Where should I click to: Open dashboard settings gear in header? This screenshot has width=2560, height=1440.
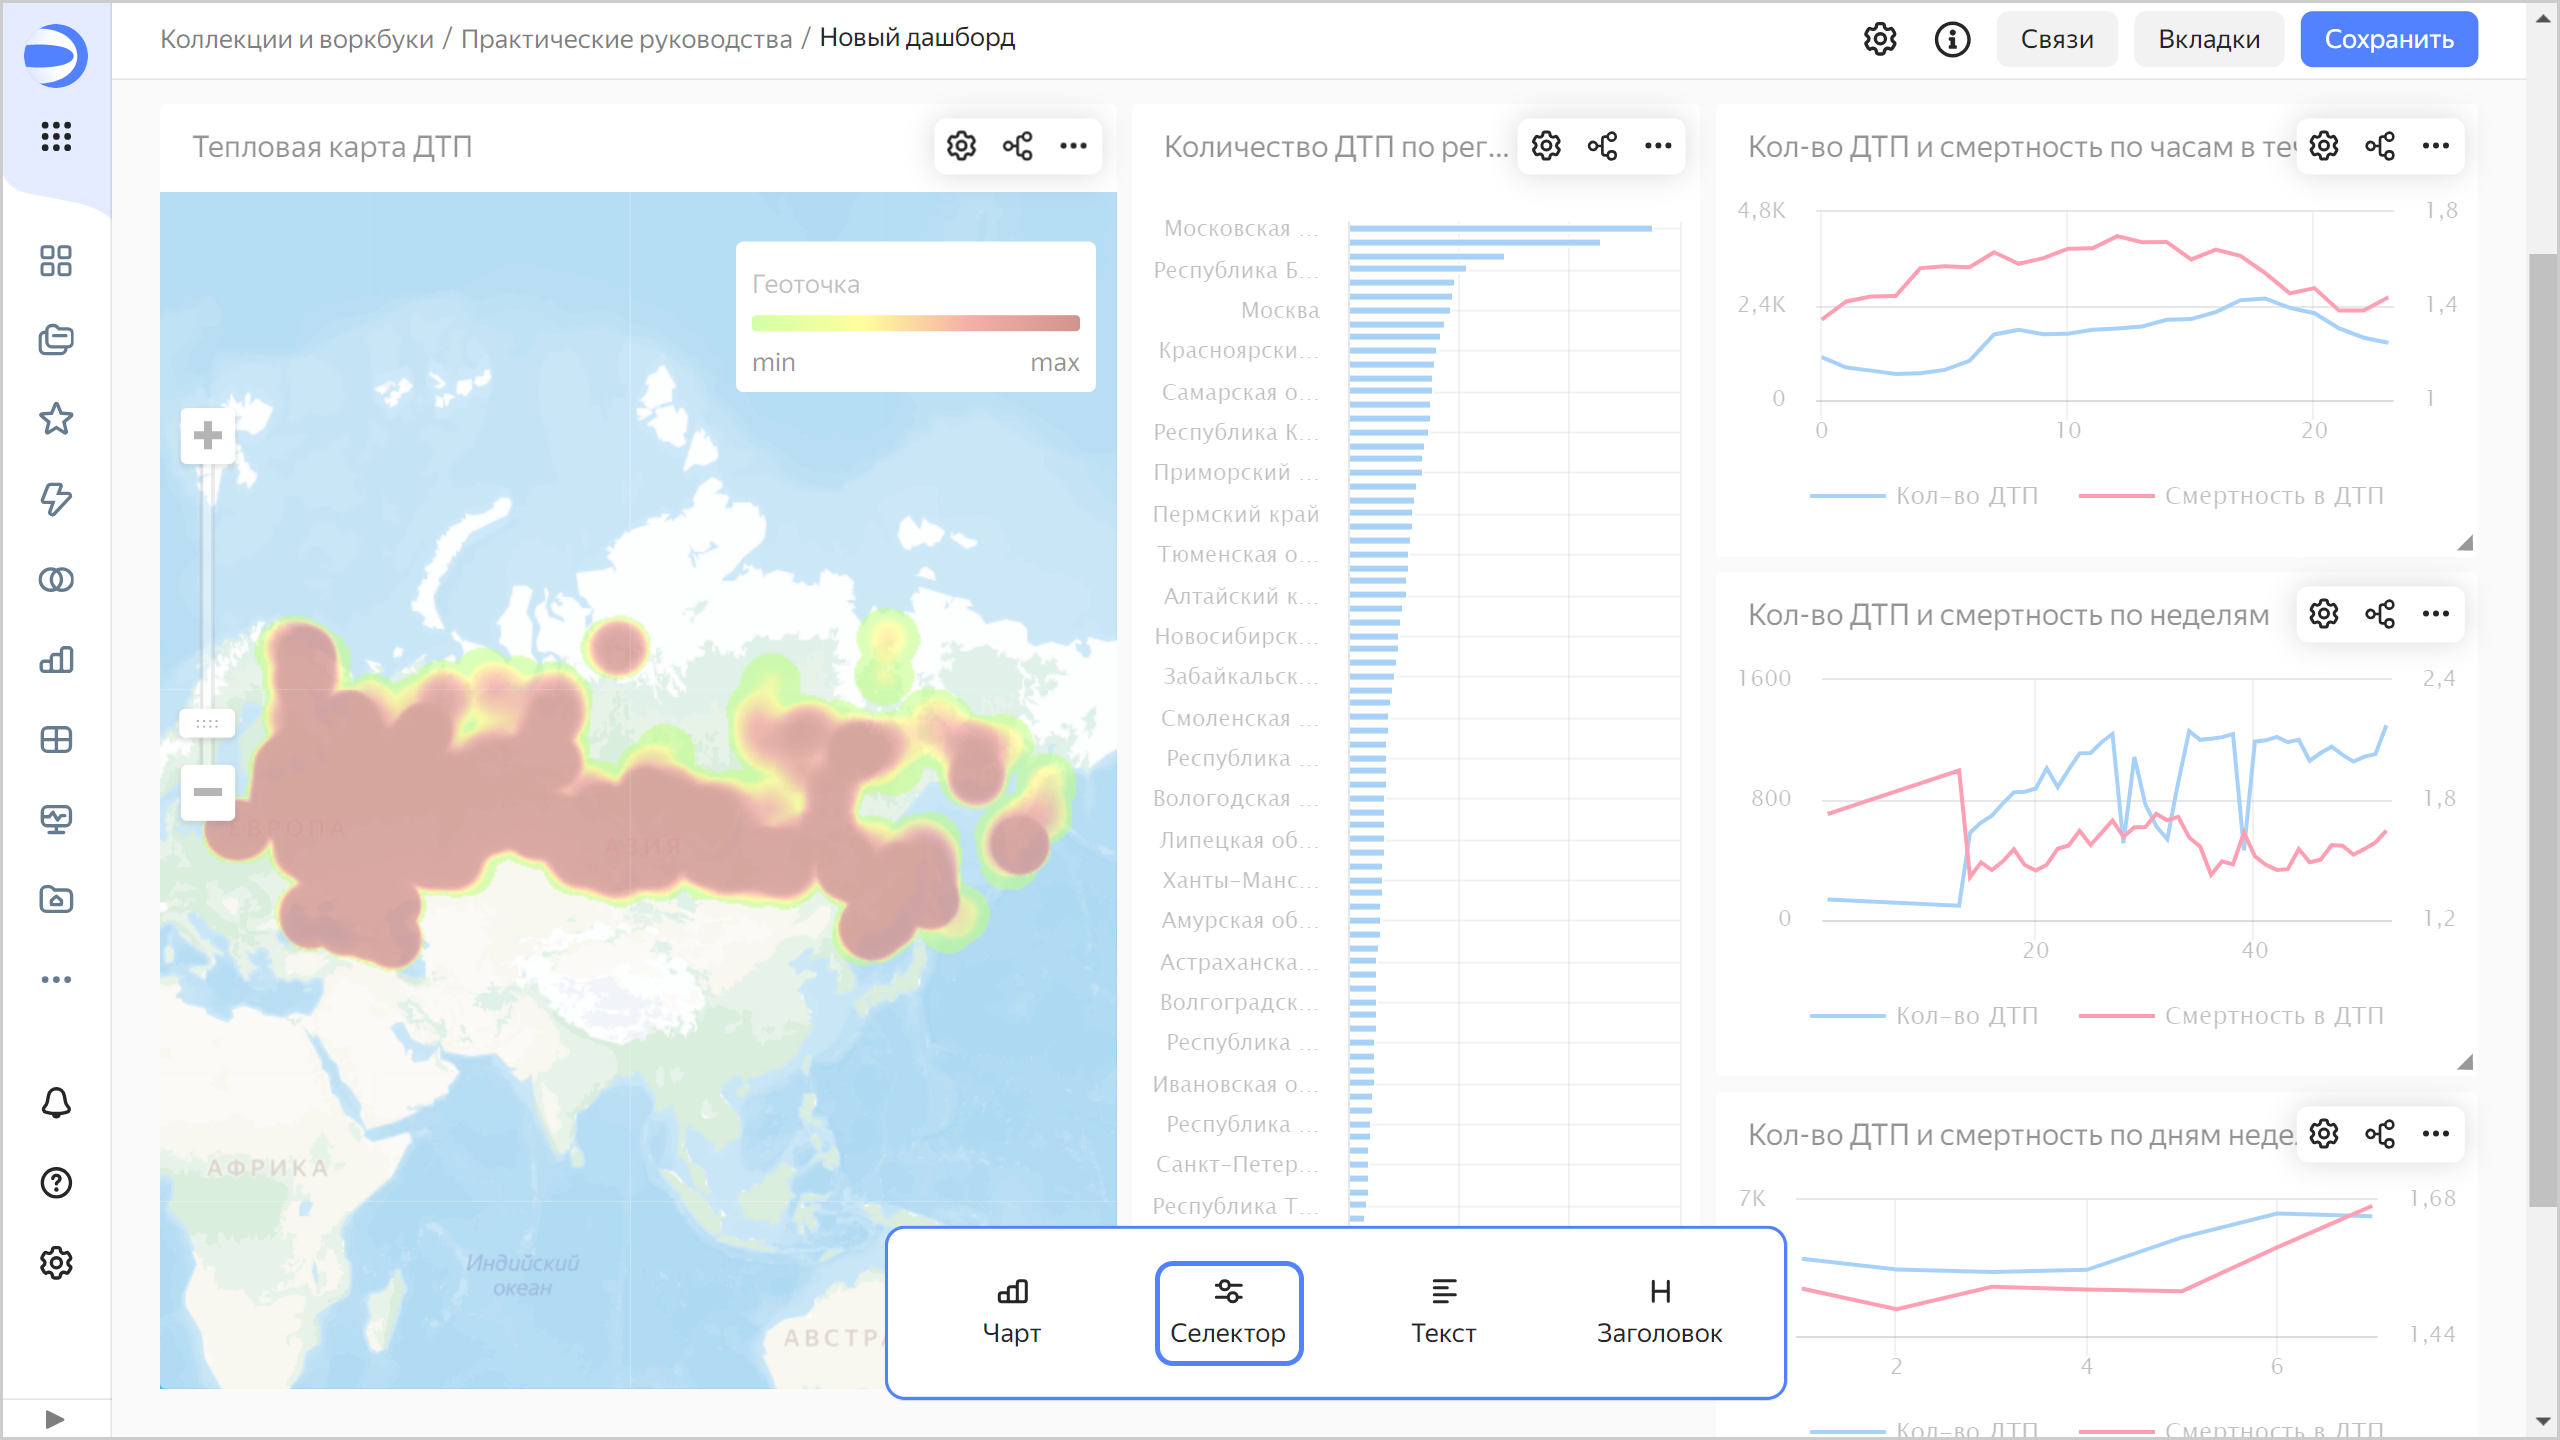tap(1880, 39)
